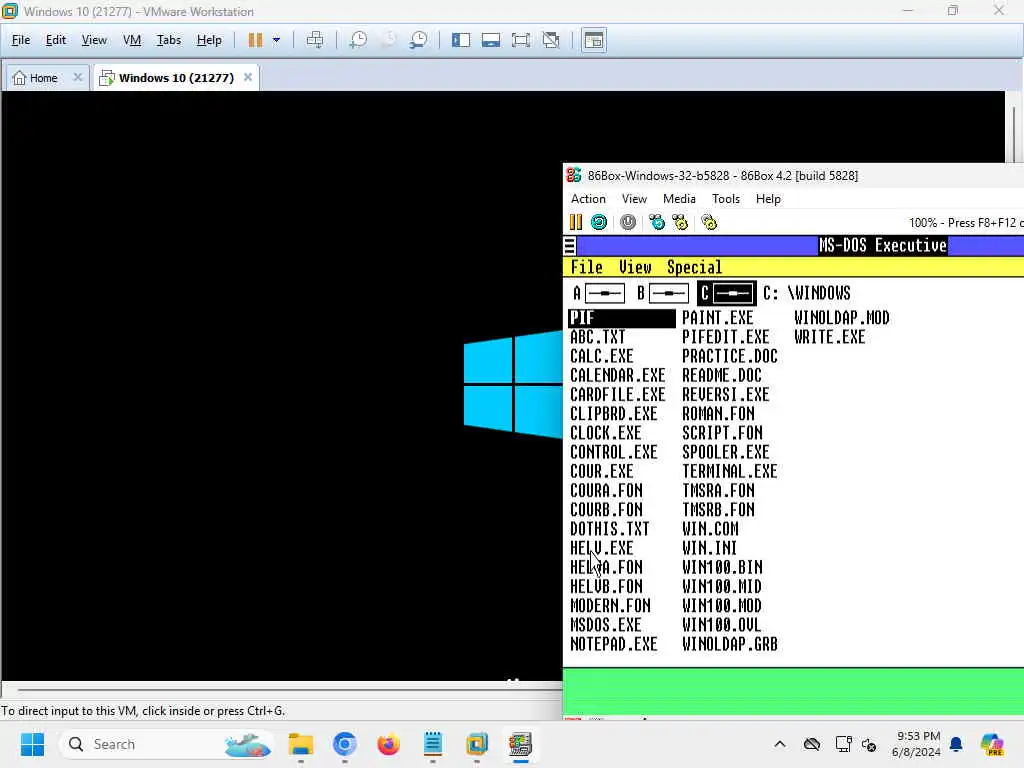The width and height of the screenshot is (1024, 768).
Task: Open 86Box Media menu
Action: [x=679, y=199]
